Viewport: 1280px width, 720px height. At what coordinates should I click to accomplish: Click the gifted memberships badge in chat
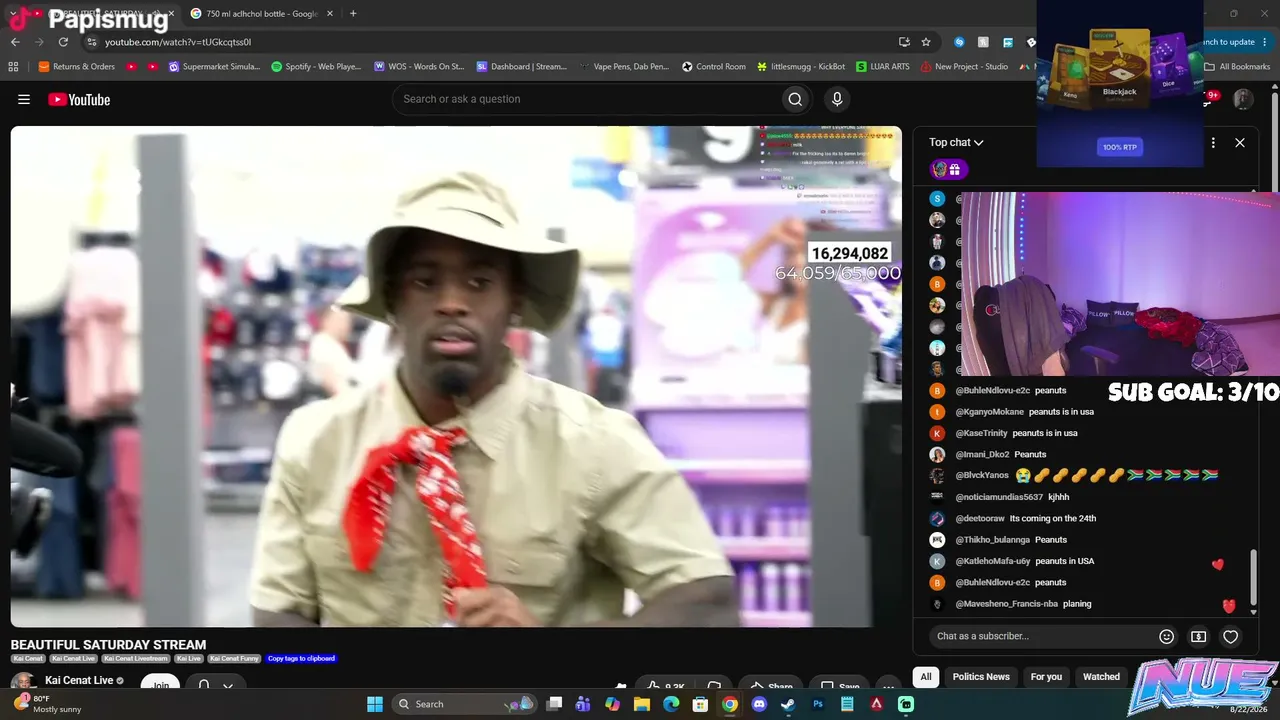click(x=946, y=169)
